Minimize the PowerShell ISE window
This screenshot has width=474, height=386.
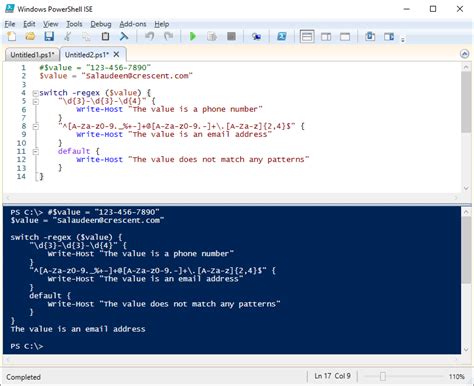coord(407,9)
